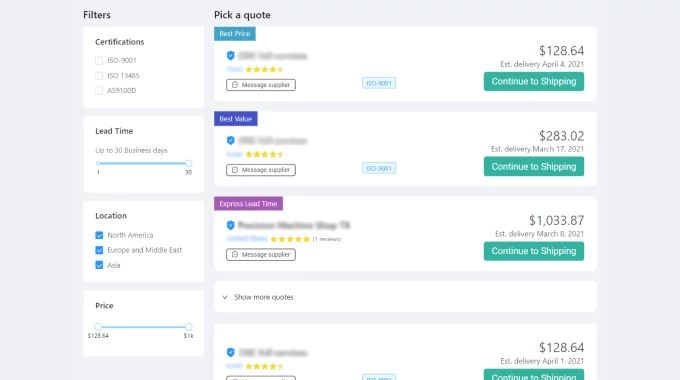Message supplier on the Express Lead Time quote
Image resolution: width=680 pixels, height=380 pixels.
coord(261,255)
